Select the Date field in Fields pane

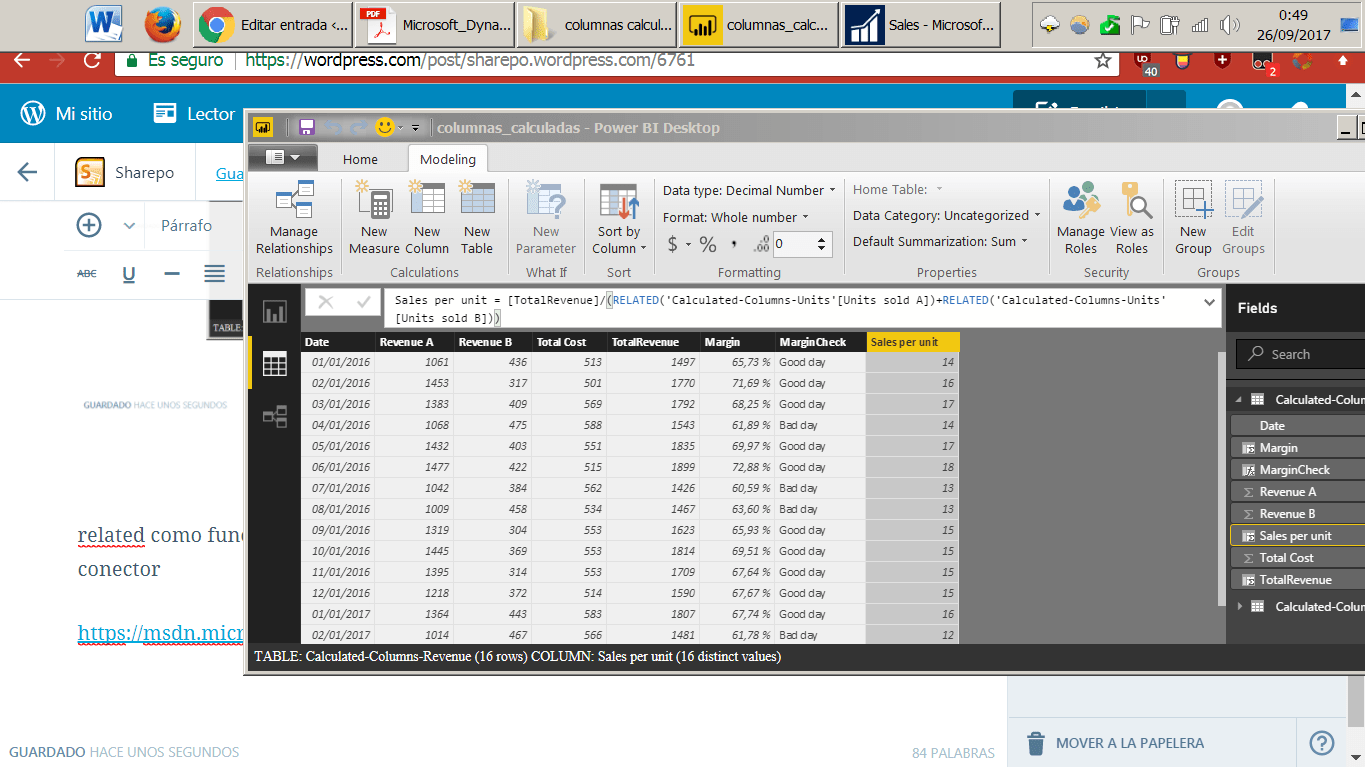1297,426
